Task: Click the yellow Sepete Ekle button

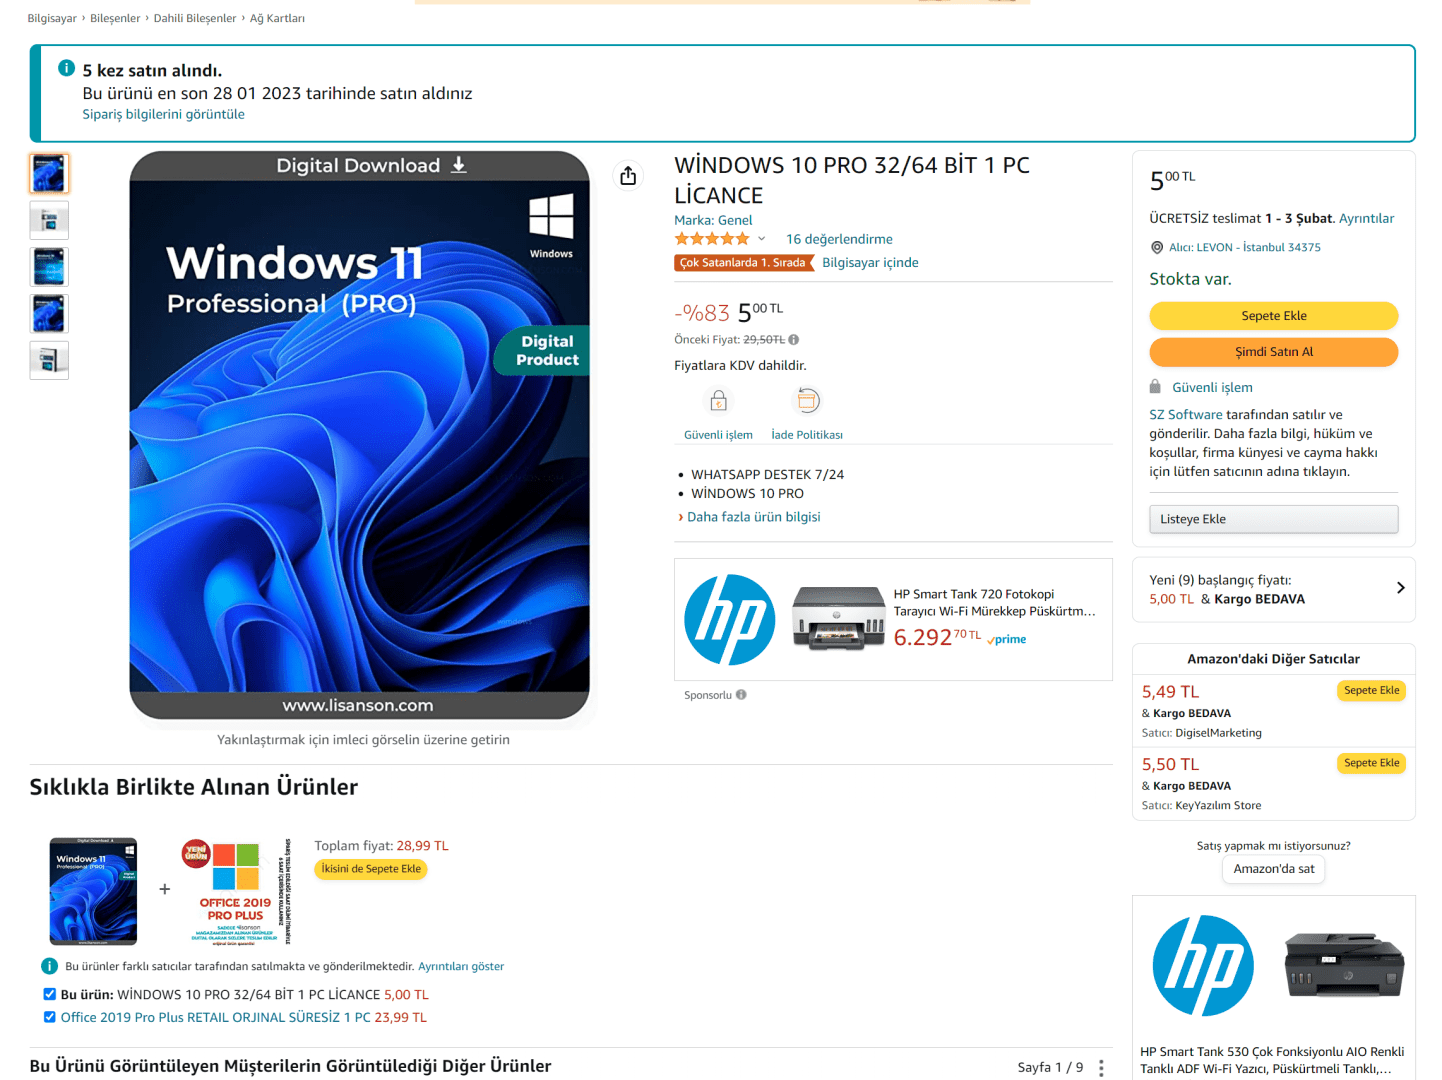Action: tap(1273, 316)
